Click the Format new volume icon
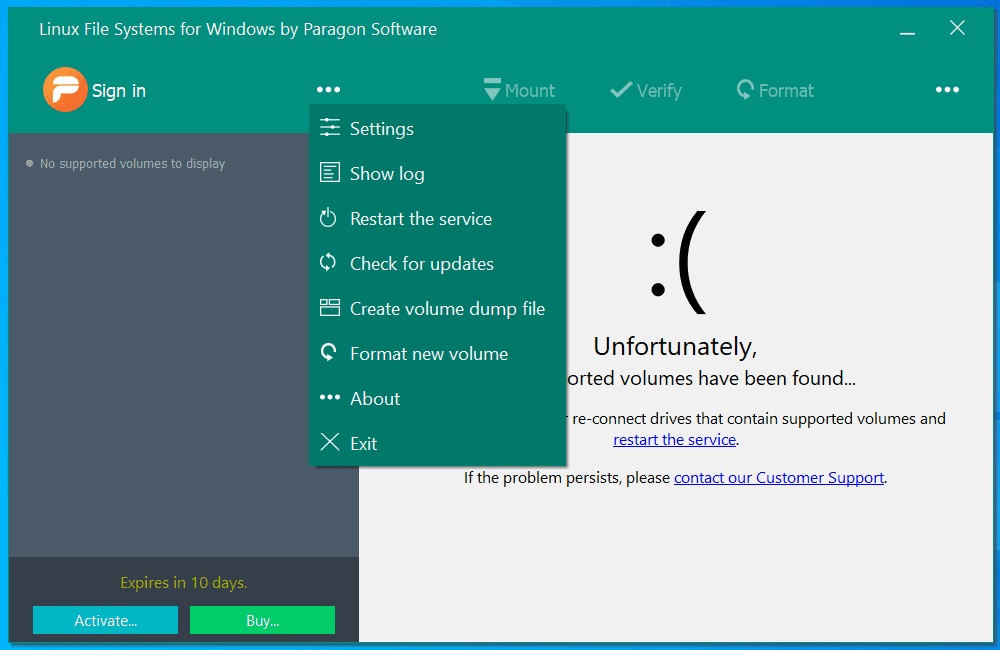Viewport: 1000px width, 650px height. (x=328, y=352)
